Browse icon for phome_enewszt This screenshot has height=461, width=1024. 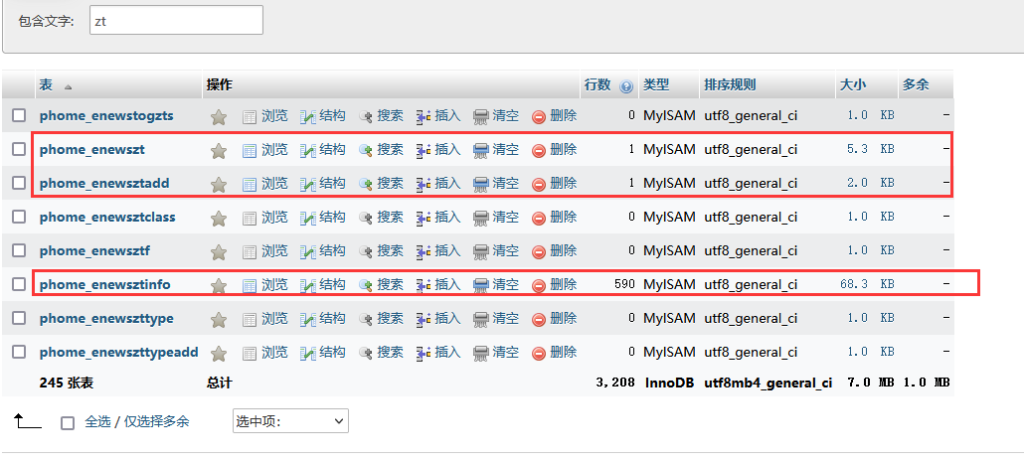(249, 151)
